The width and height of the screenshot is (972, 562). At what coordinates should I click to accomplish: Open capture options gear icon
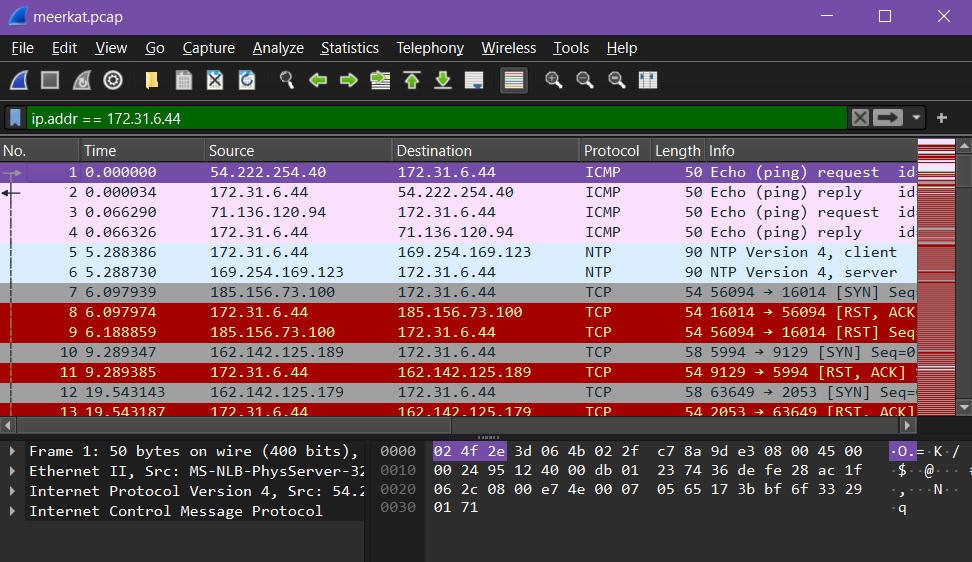click(113, 80)
